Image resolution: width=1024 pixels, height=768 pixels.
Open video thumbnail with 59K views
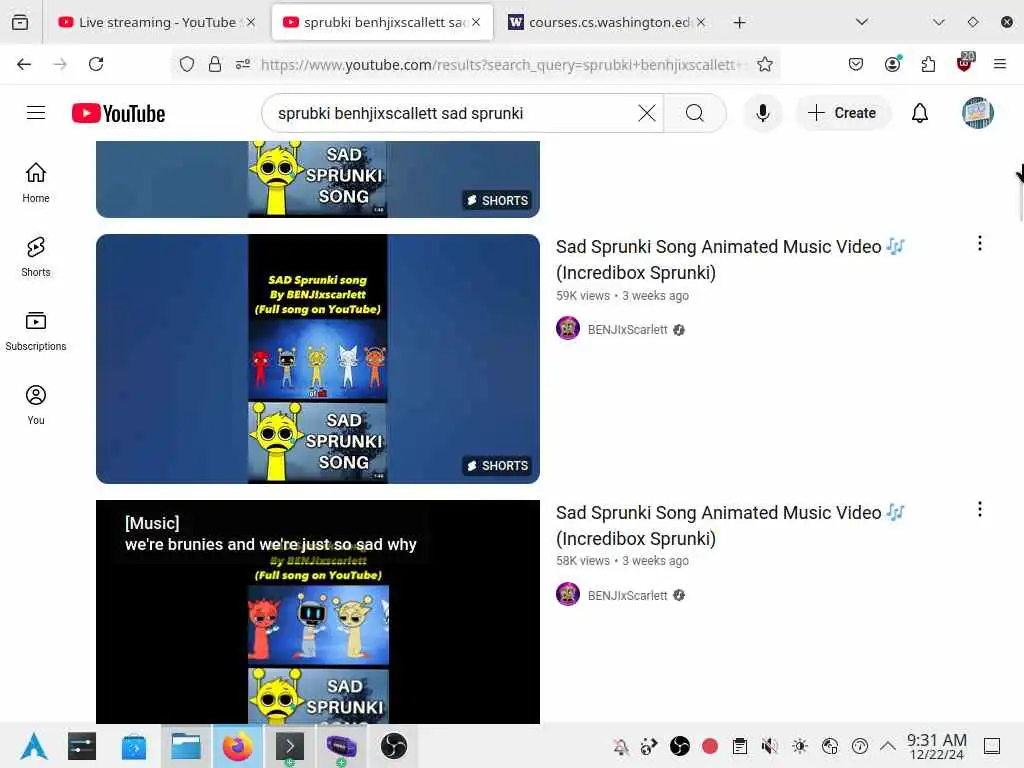(318, 359)
